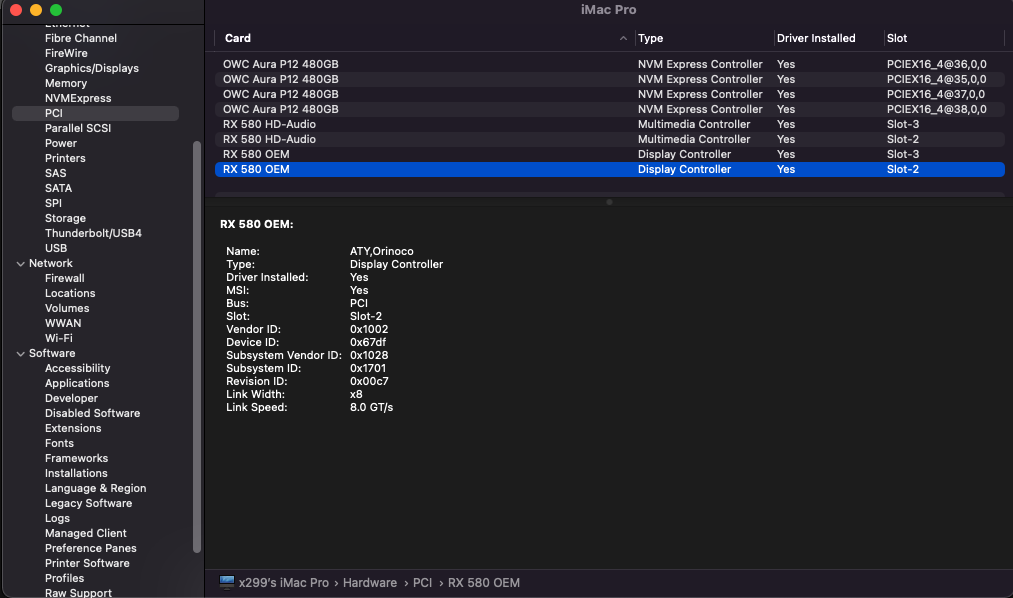
Task: Select RX 580 HD-Audio row in Slot-2
Action: (x=609, y=139)
